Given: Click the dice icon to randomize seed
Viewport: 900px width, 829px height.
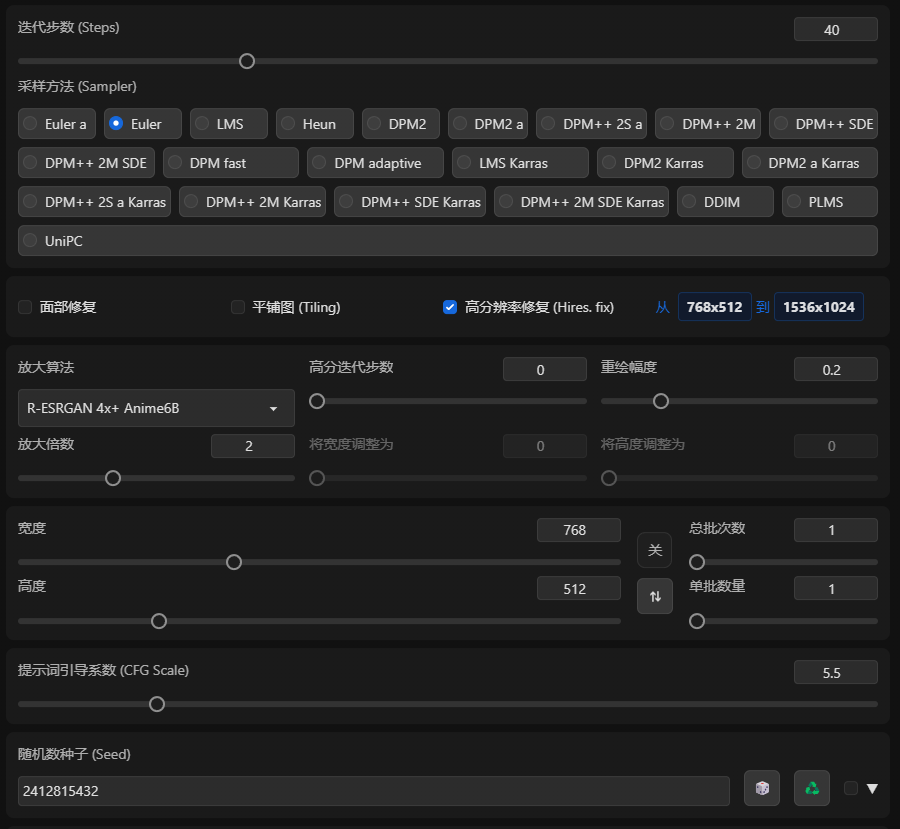Looking at the screenshot, I should [762, 788].
